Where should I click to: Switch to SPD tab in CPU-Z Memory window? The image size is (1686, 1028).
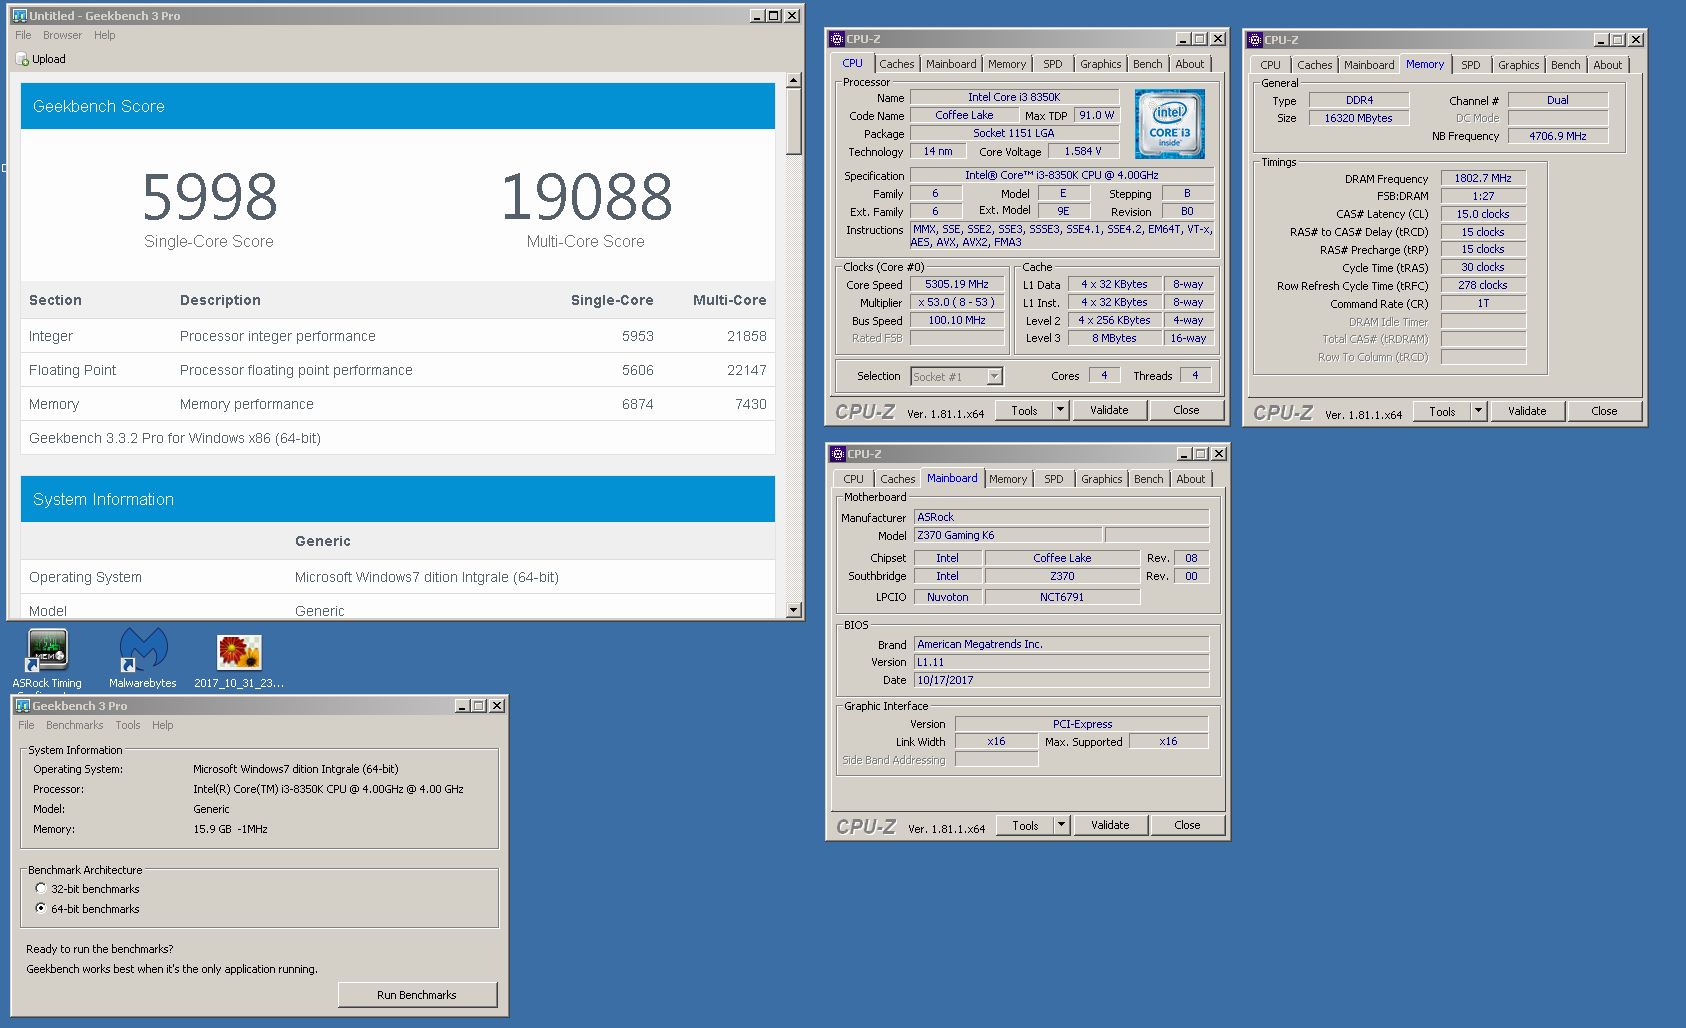pyautogui.click(x=1471, y=65)
